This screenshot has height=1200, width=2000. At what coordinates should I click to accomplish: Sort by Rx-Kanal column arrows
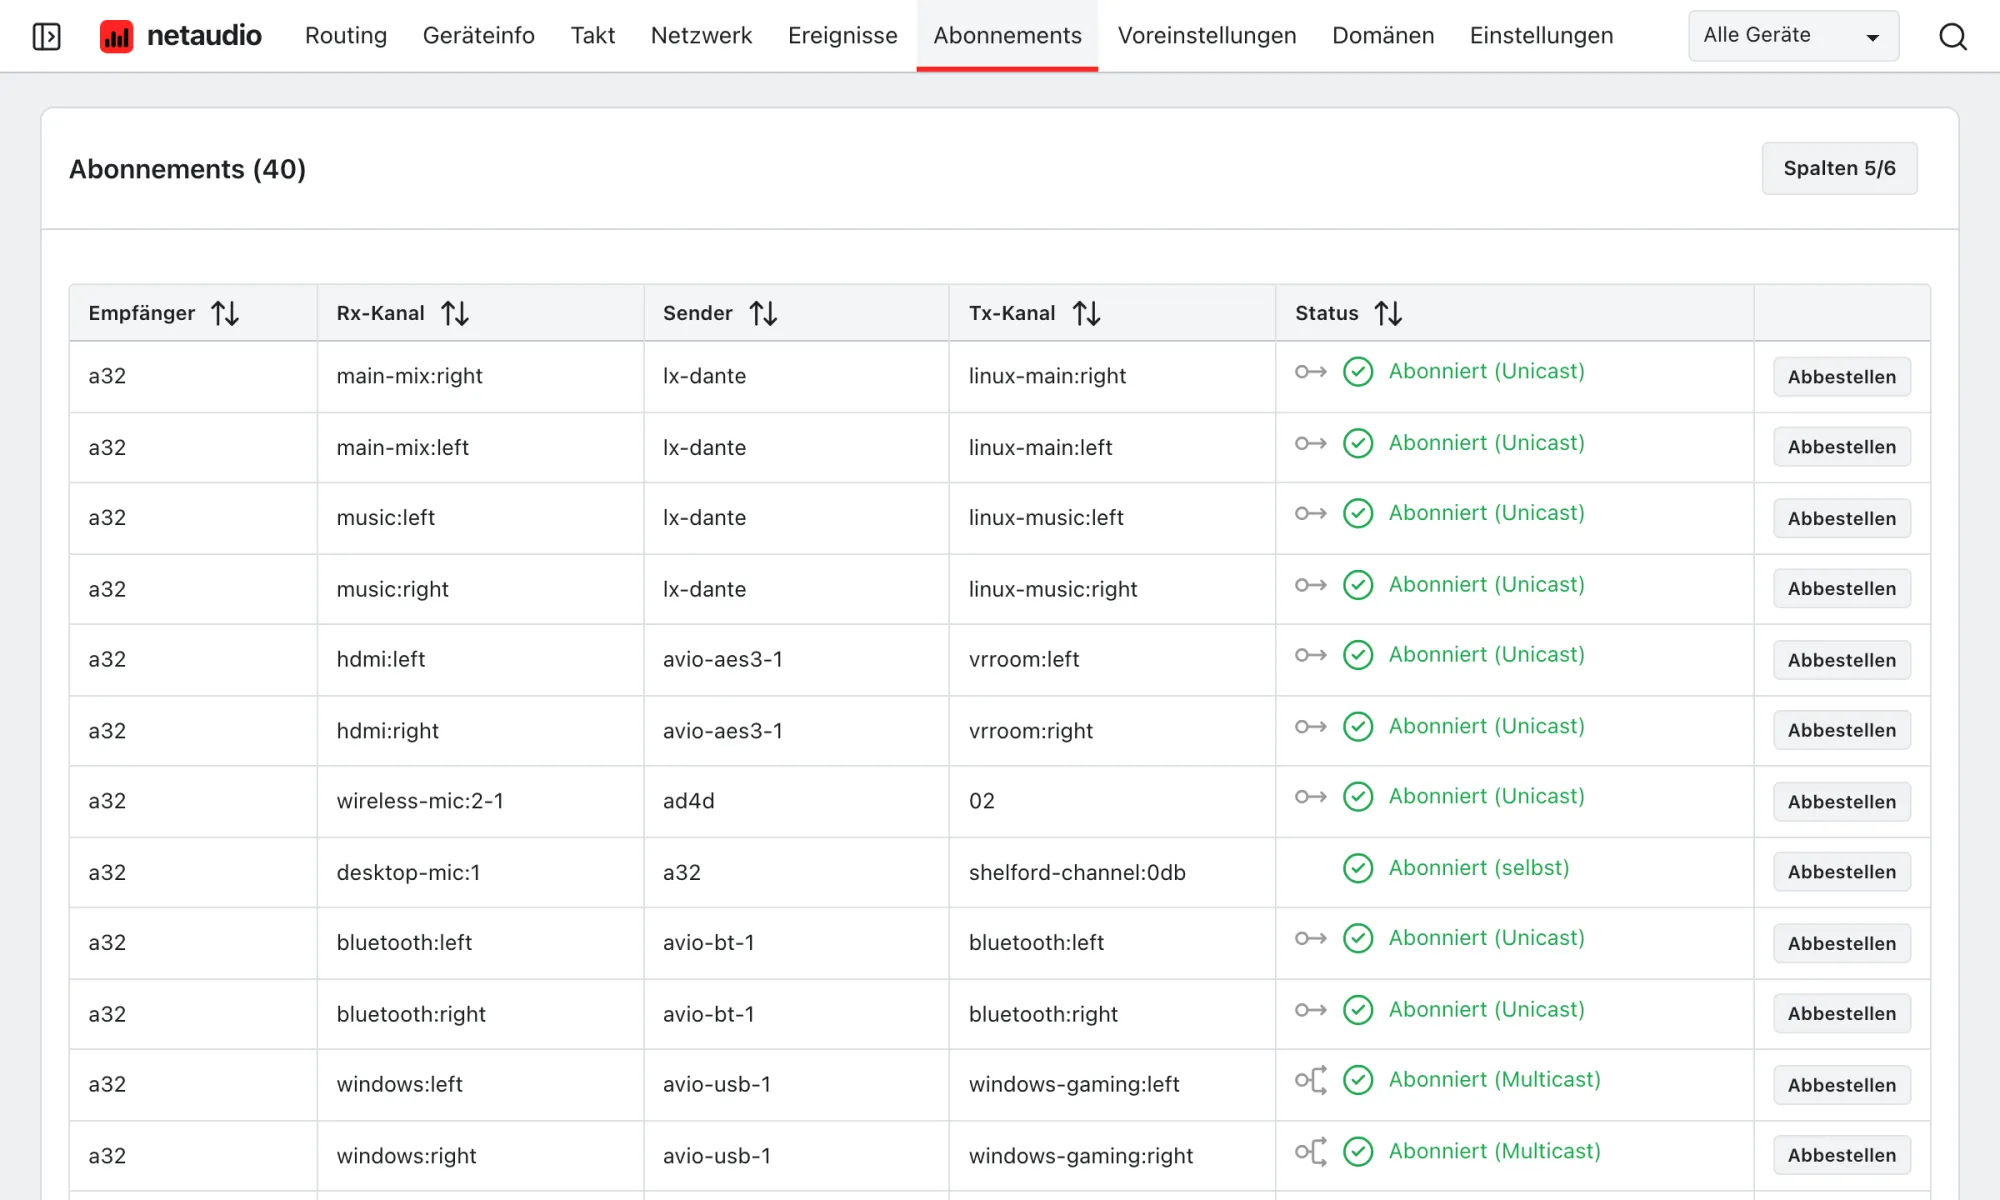click(x=455, y=314)
